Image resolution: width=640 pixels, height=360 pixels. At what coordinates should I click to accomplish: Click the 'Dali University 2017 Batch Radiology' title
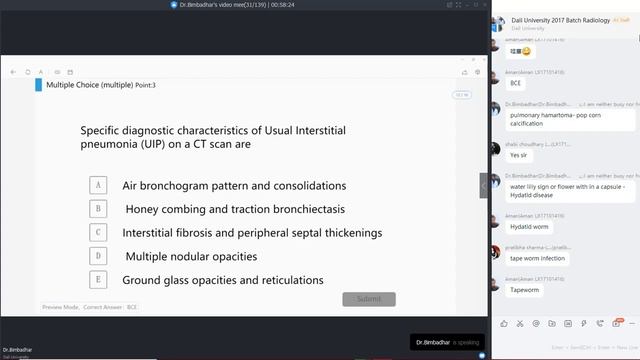[x=560, y=20]
